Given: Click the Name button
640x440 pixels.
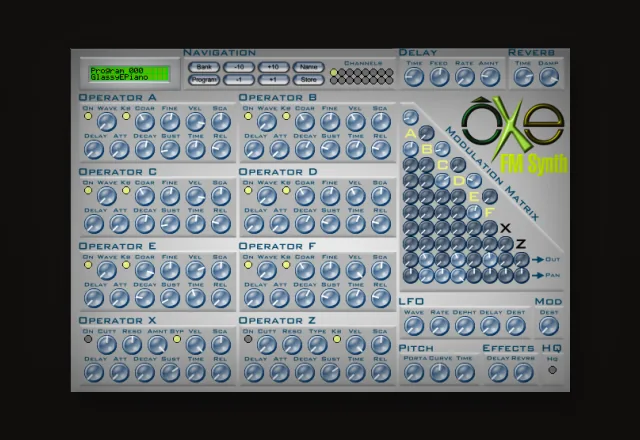Looking at the screenshot, I should point(308,67).
